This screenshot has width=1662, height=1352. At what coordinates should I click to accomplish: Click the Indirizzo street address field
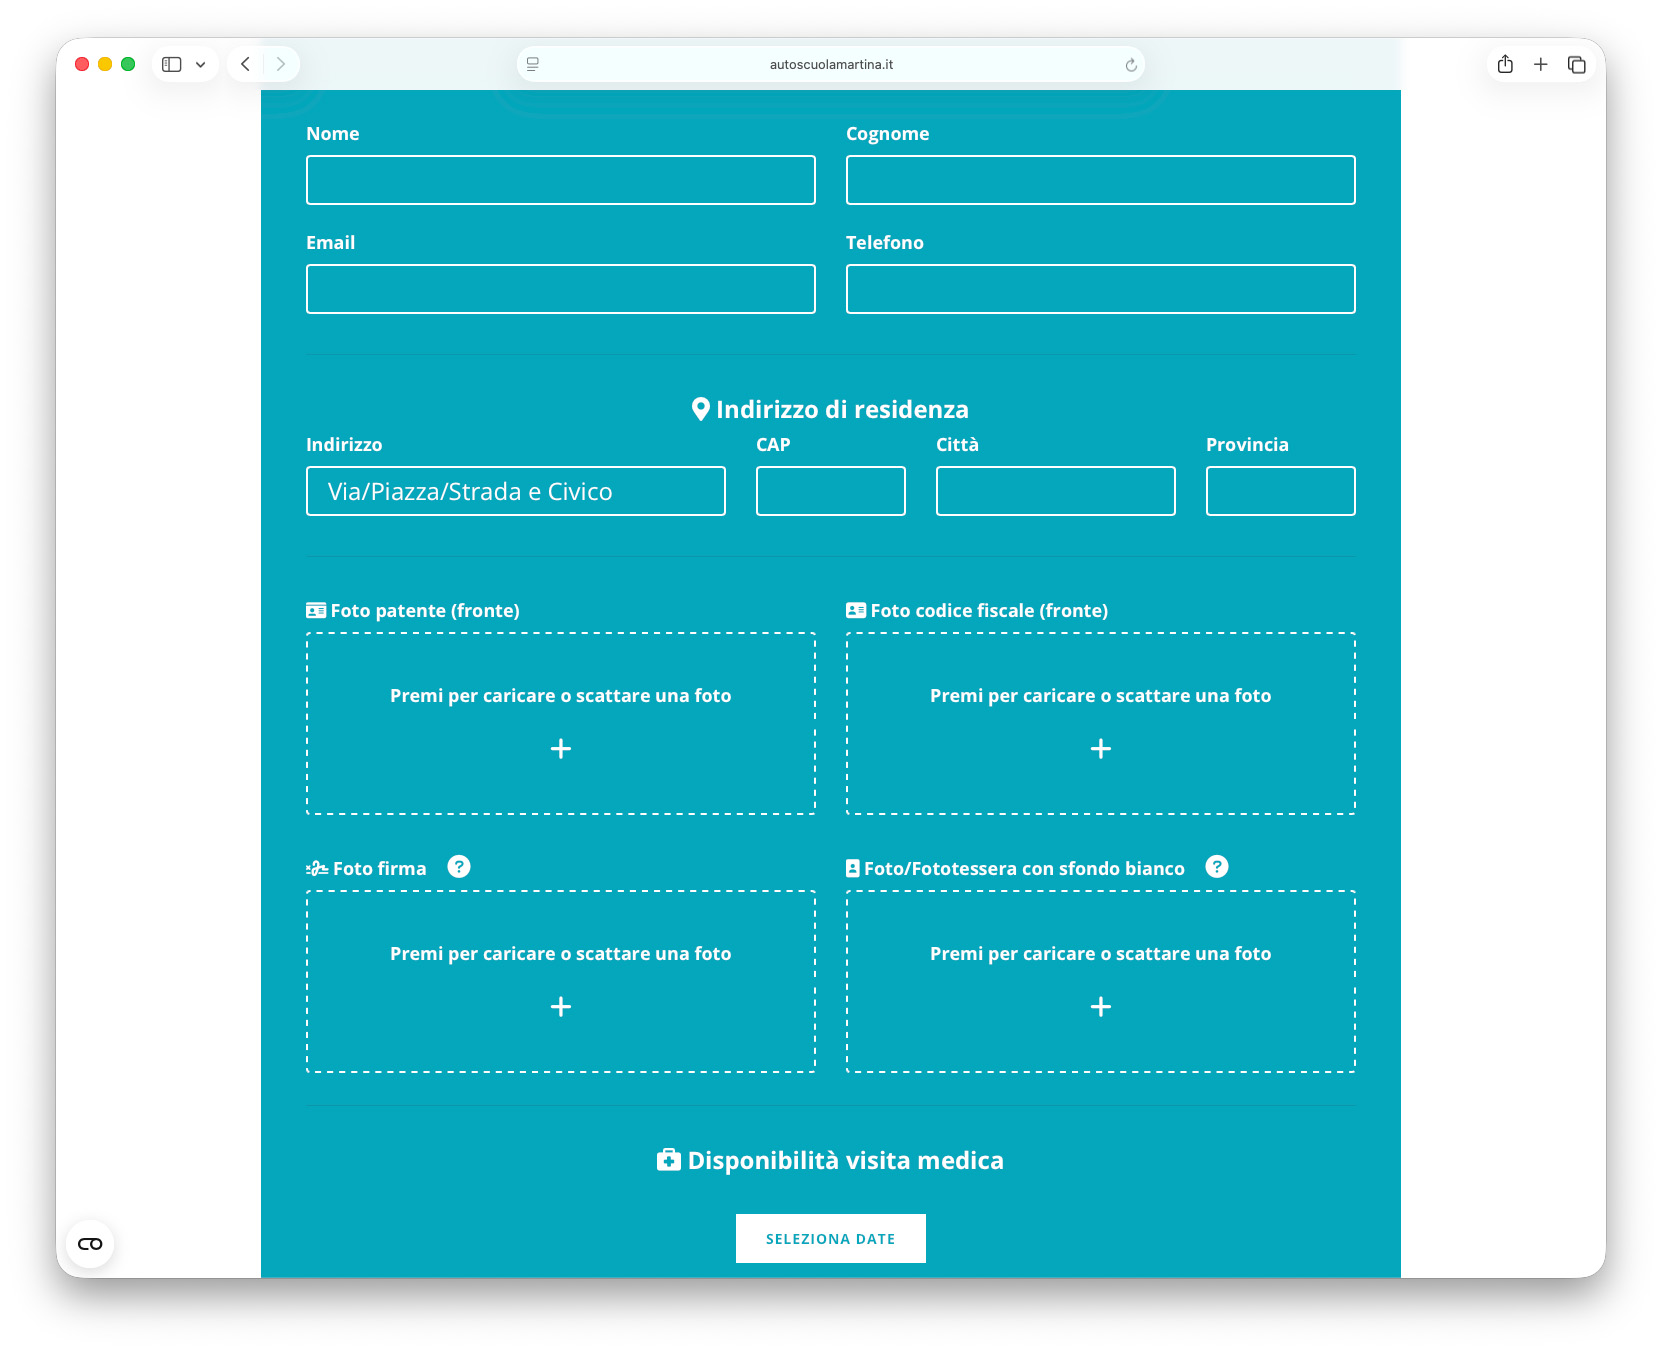click(x=516, y=491)
